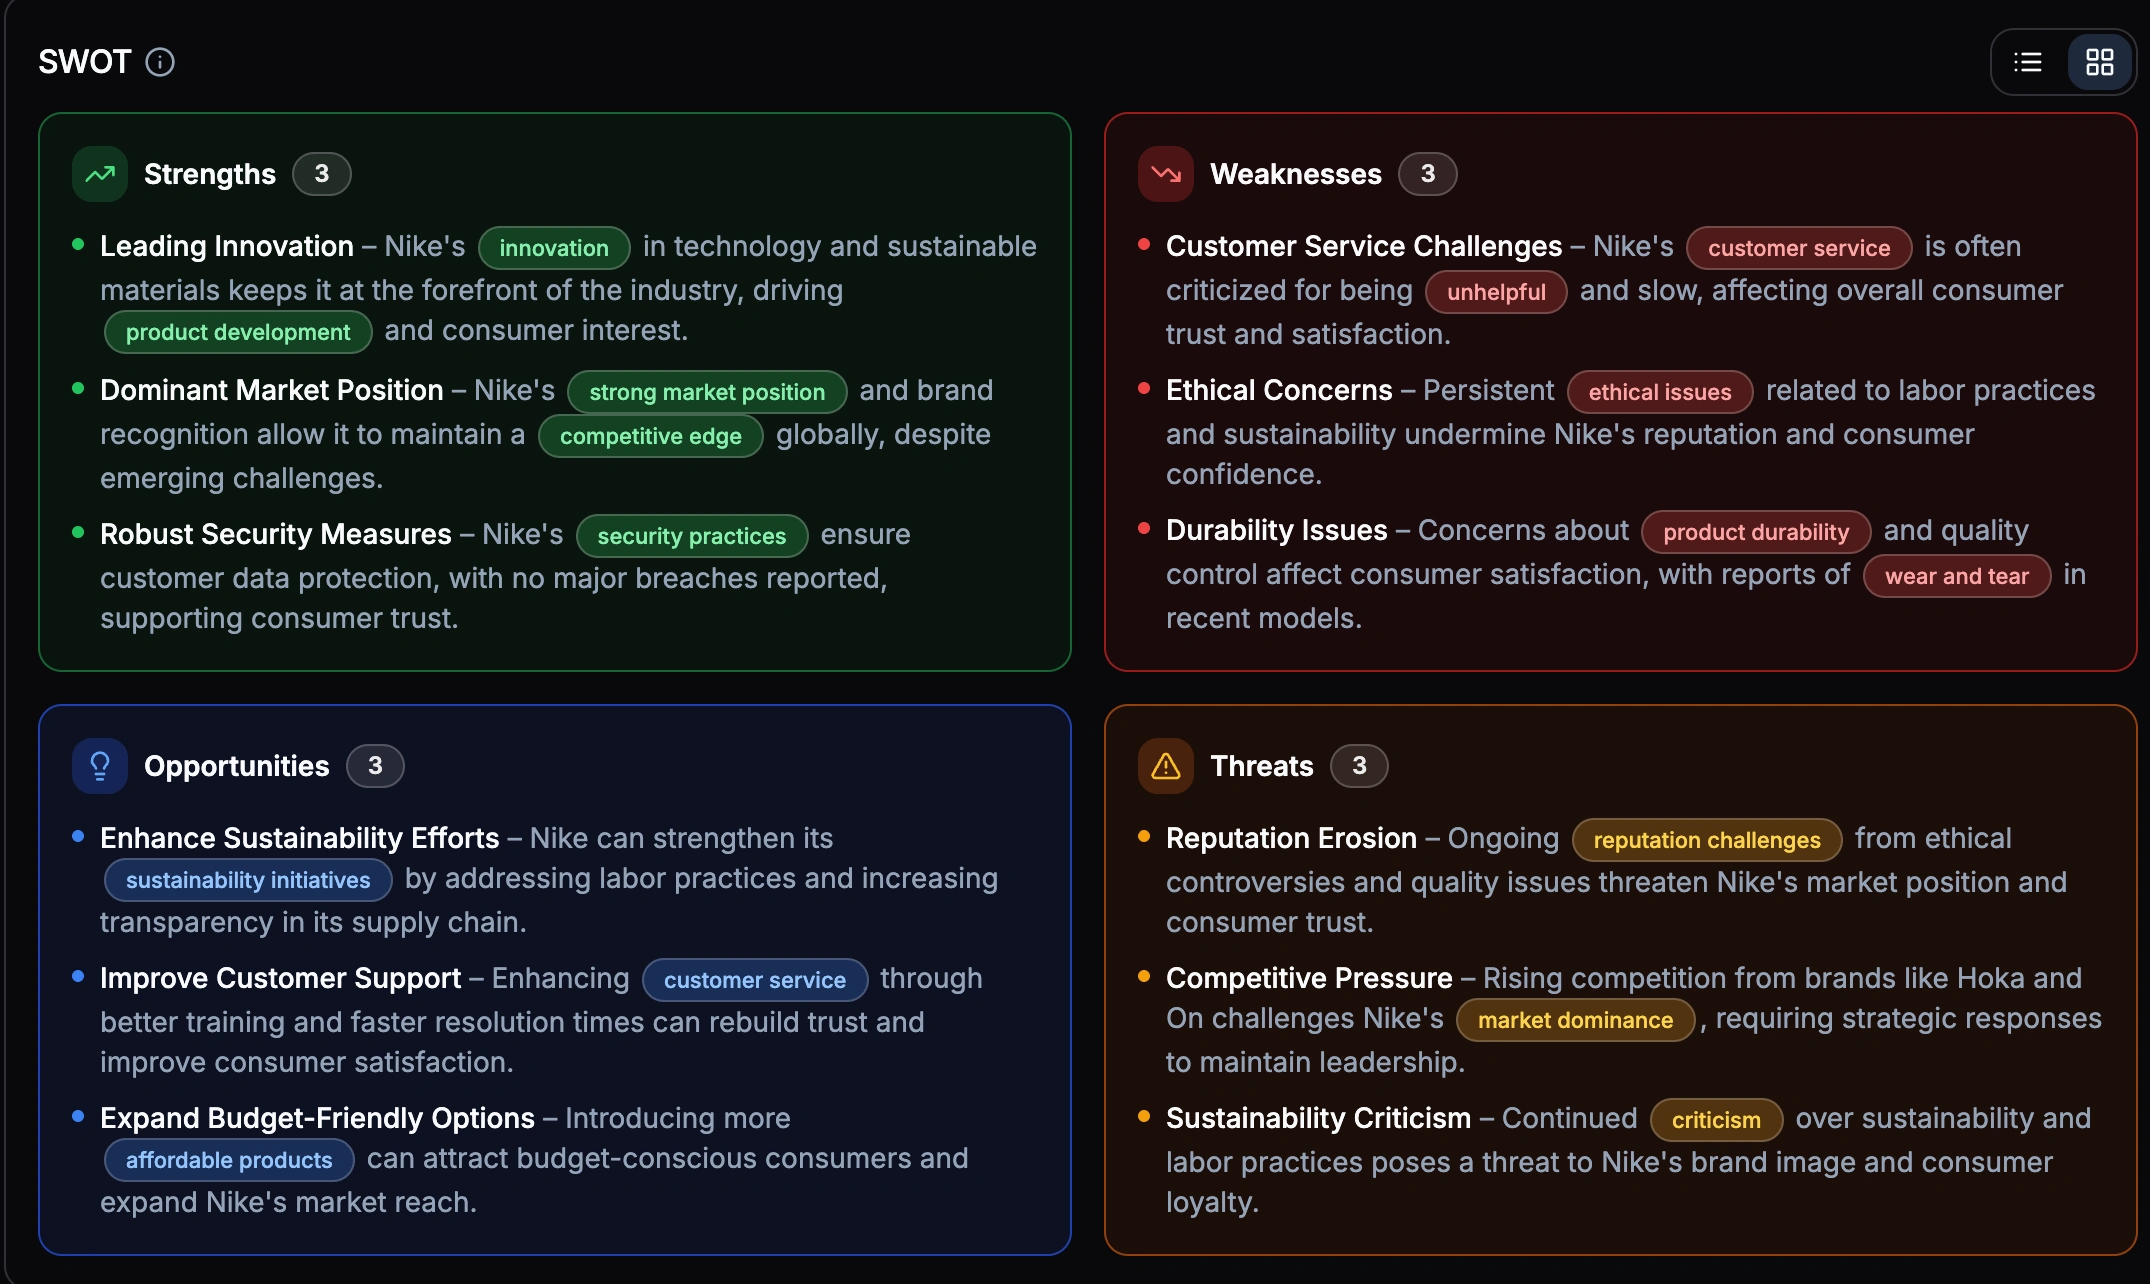The image size is (2150, 1284).
Task: Click the 'strong market position' tag
Action: click(707, 392)
